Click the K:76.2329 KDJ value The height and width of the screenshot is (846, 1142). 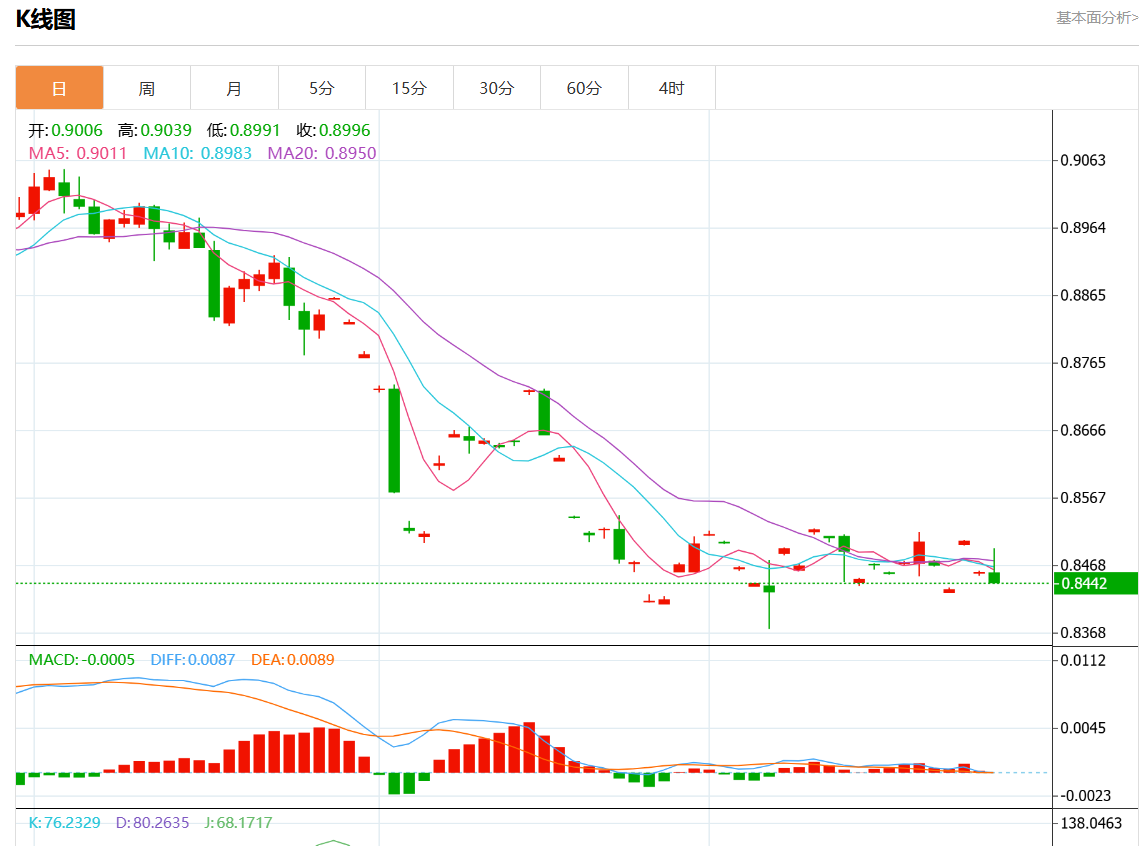(x=65, y=823)
